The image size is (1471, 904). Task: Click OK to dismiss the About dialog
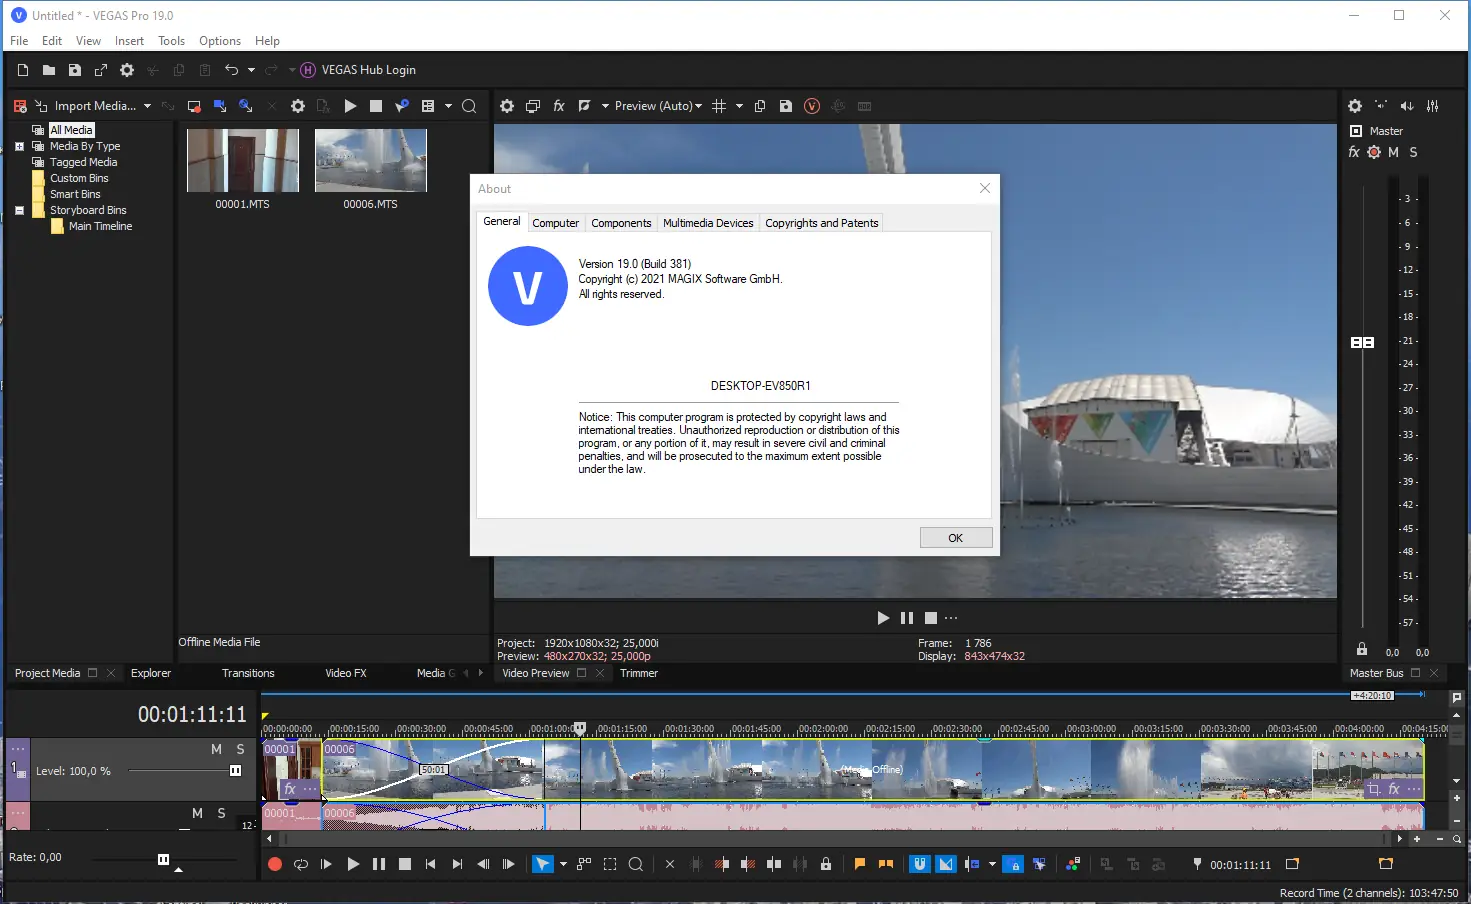tap(956, 538)
